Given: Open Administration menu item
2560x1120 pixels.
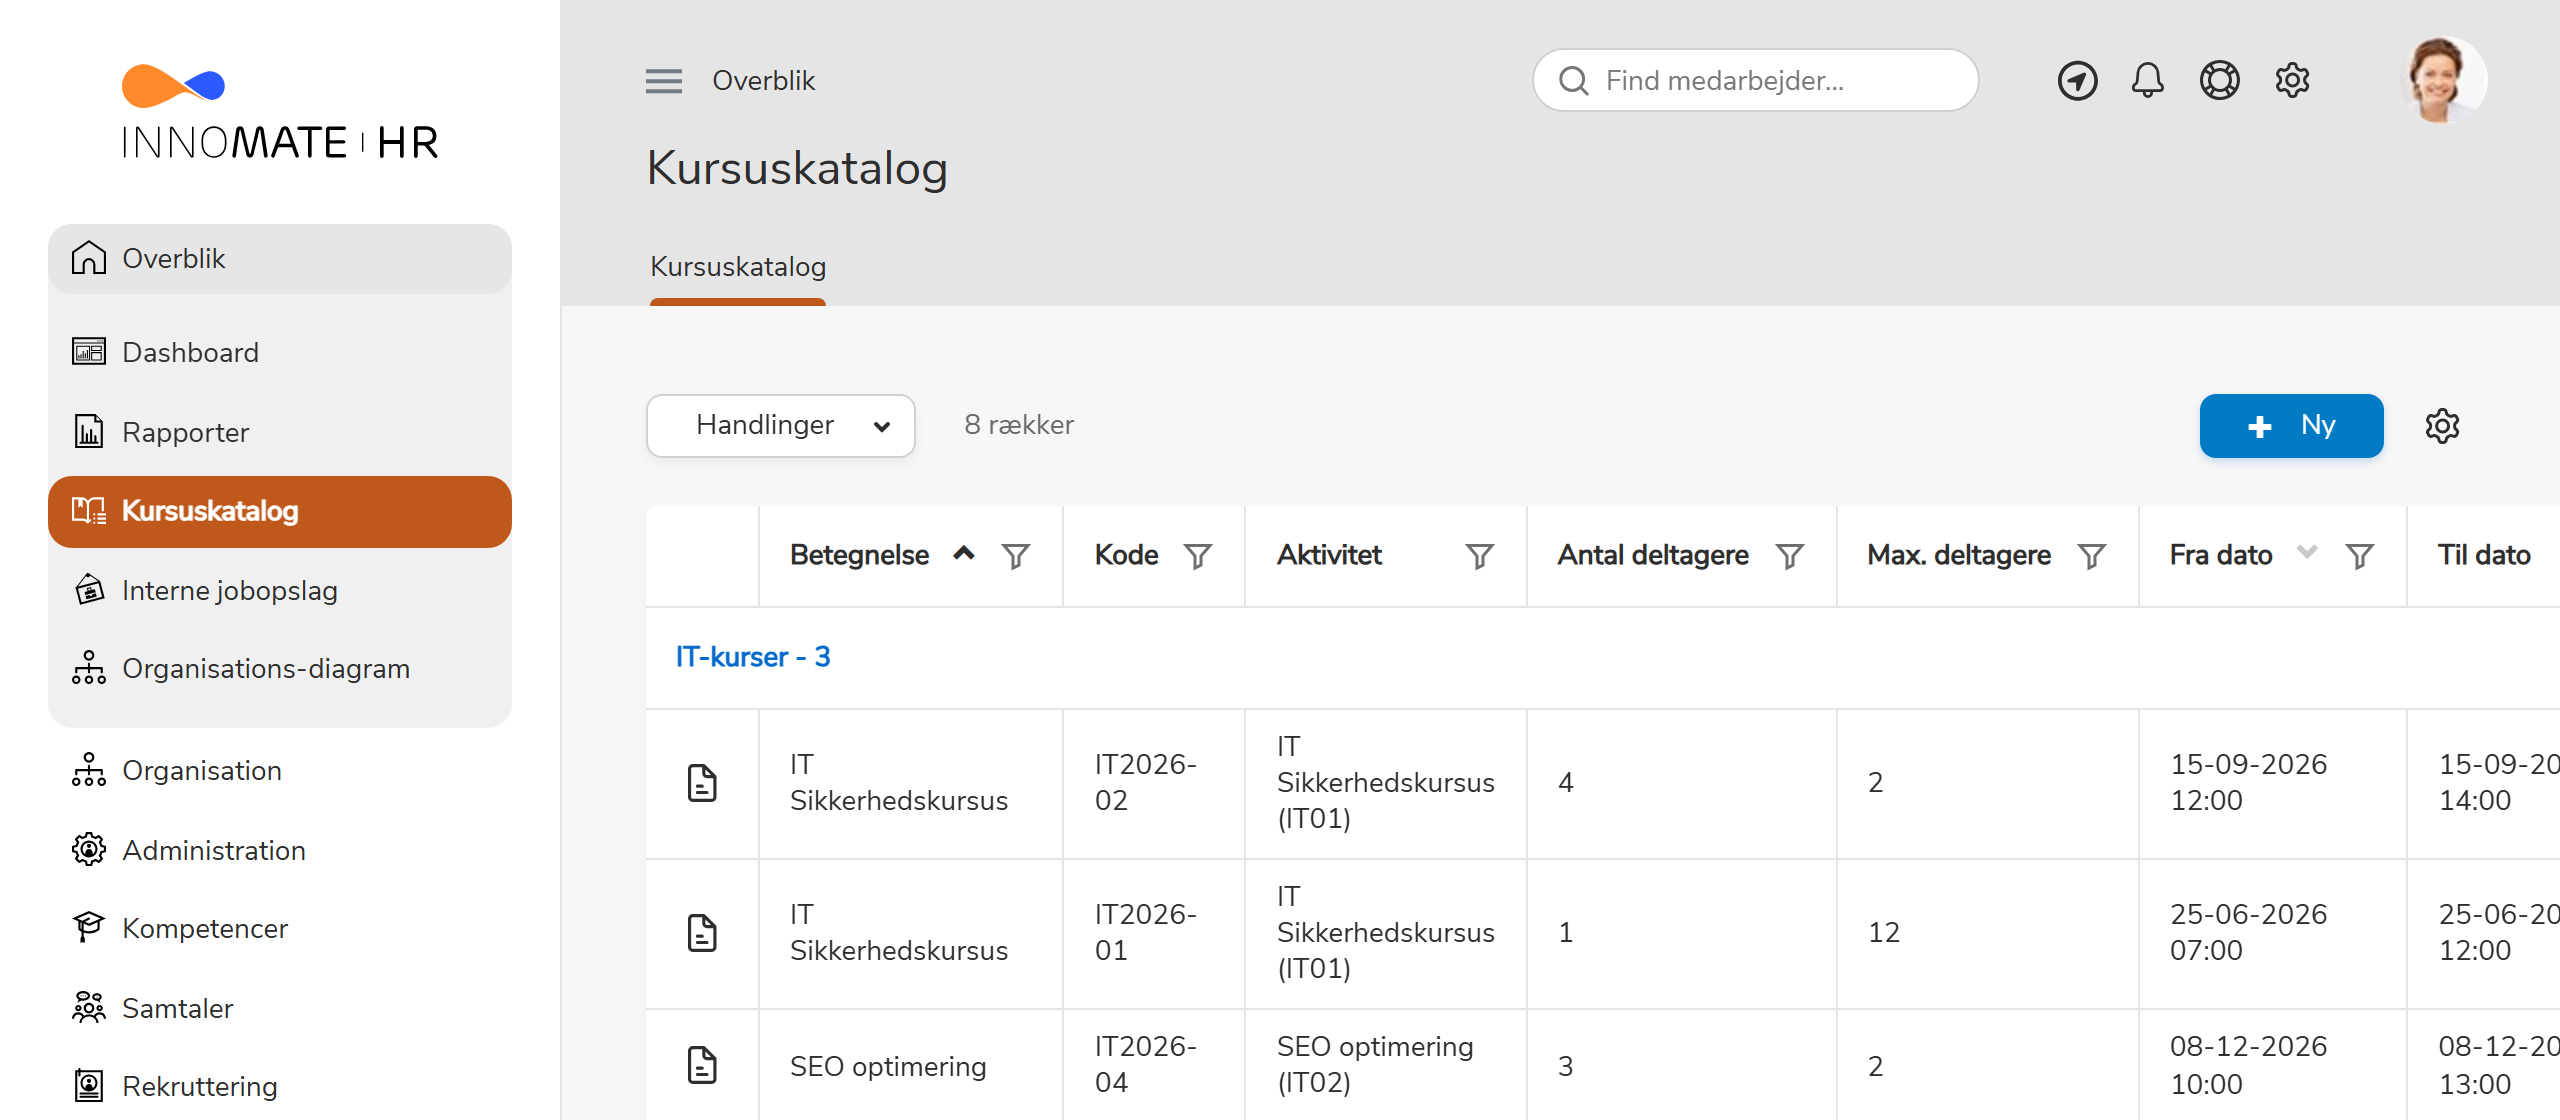Looking at the screenshot, I should [280, 850].
